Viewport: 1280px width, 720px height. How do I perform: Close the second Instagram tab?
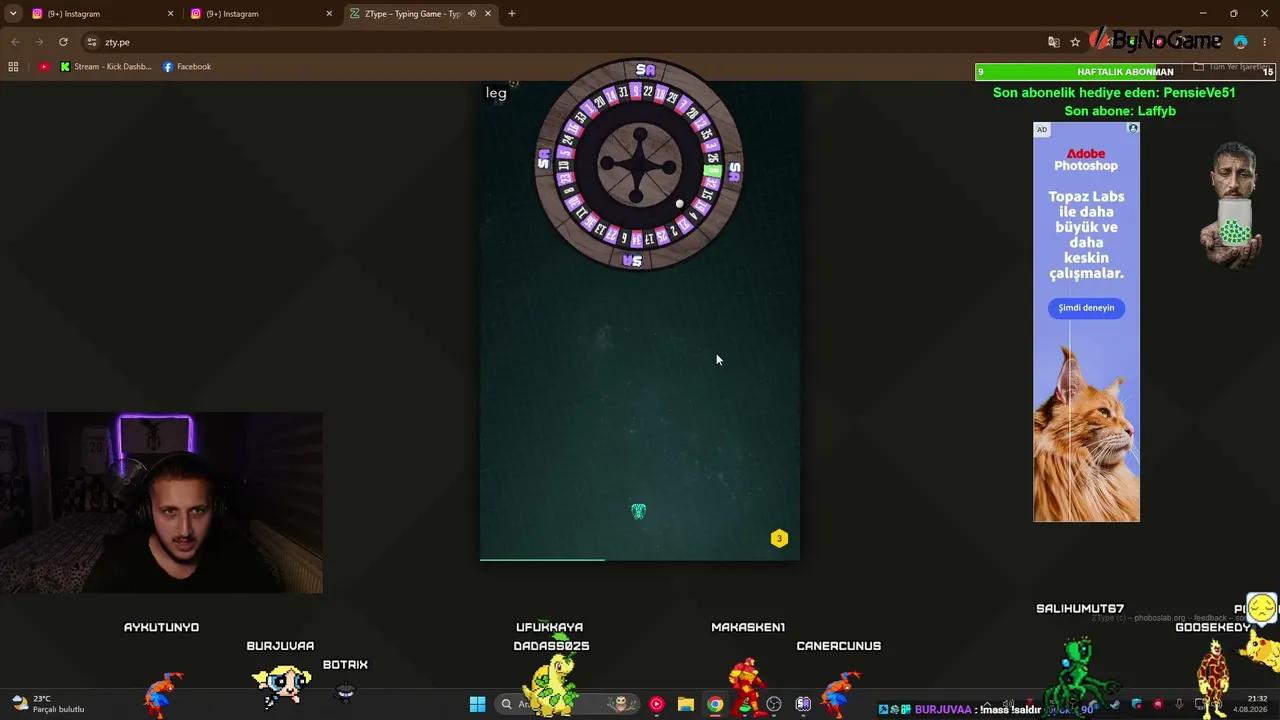[x=329, y=14]
